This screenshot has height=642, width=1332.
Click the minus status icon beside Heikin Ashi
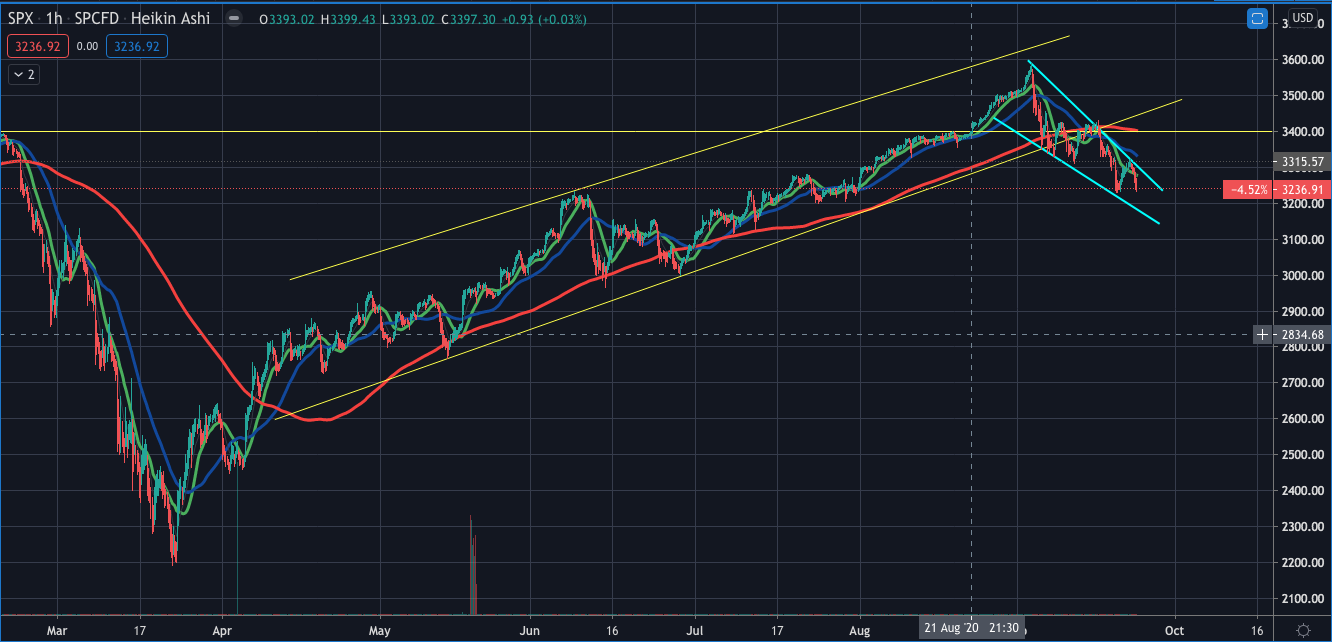tap(234, 20)
